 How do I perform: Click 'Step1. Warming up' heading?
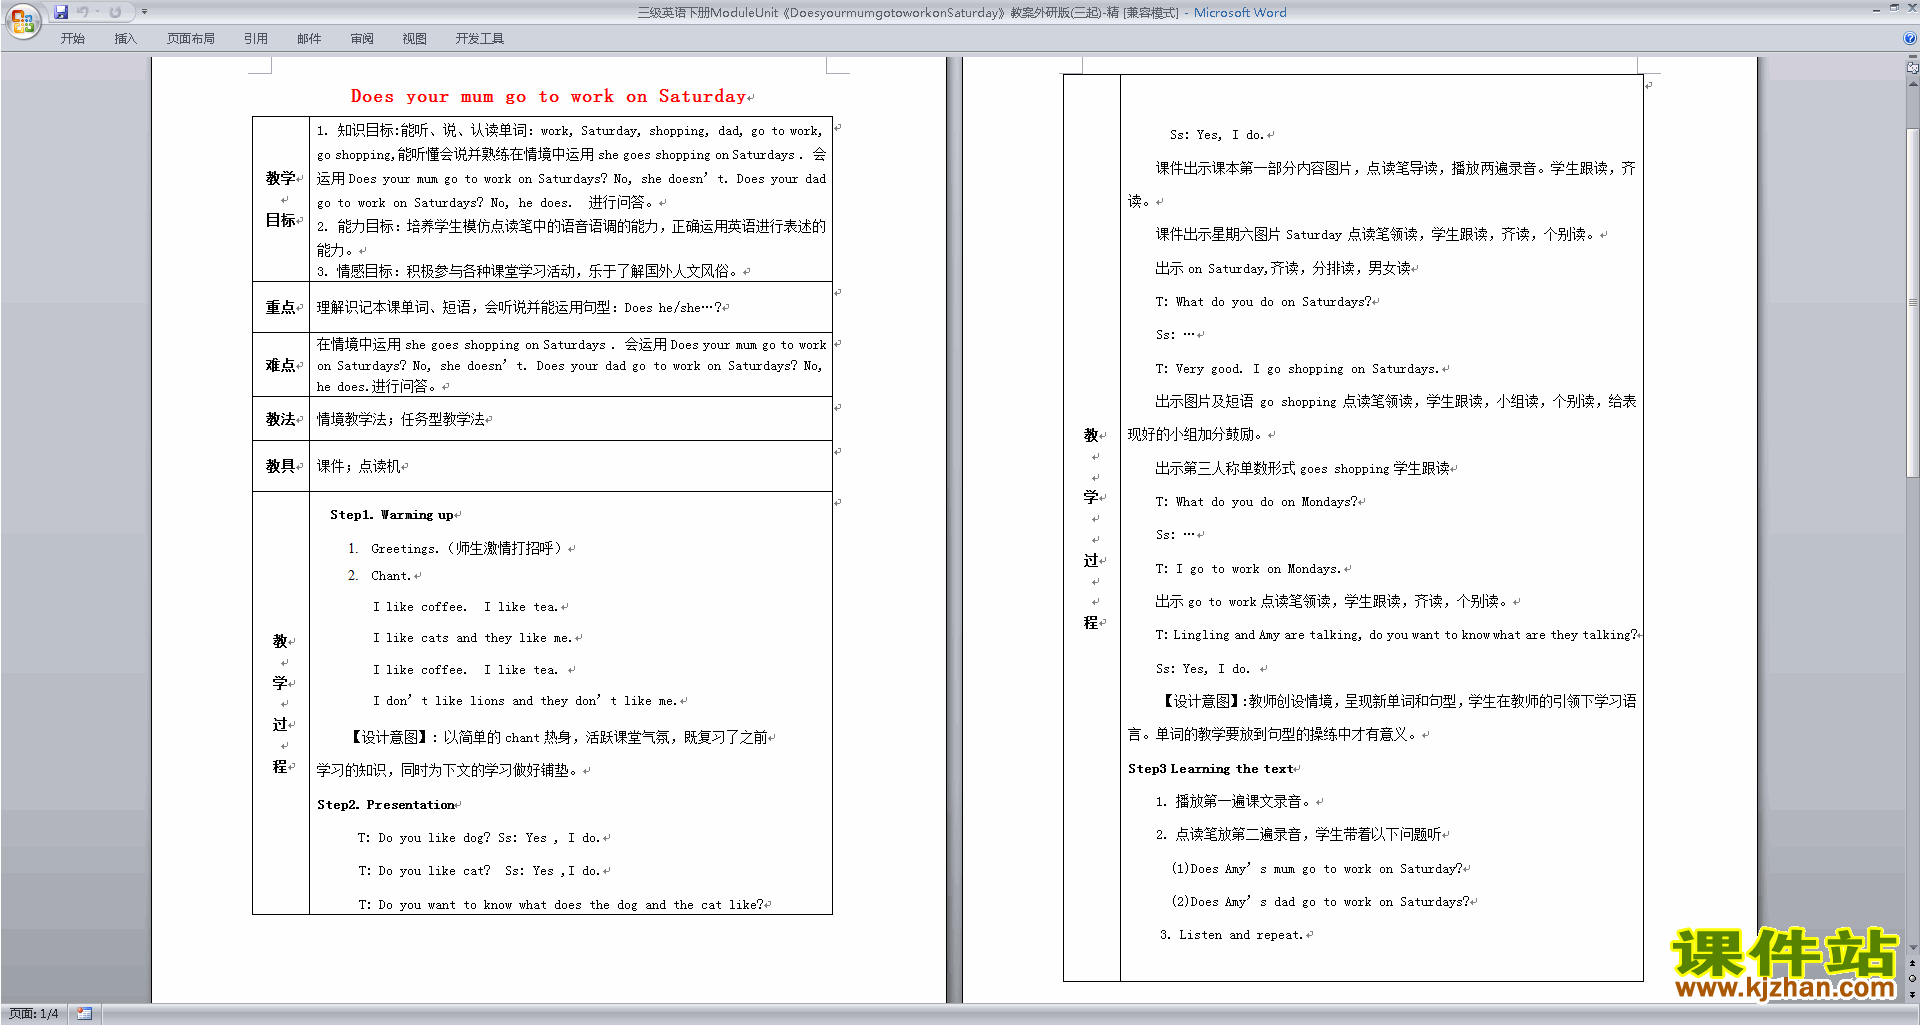pos(391,515)
